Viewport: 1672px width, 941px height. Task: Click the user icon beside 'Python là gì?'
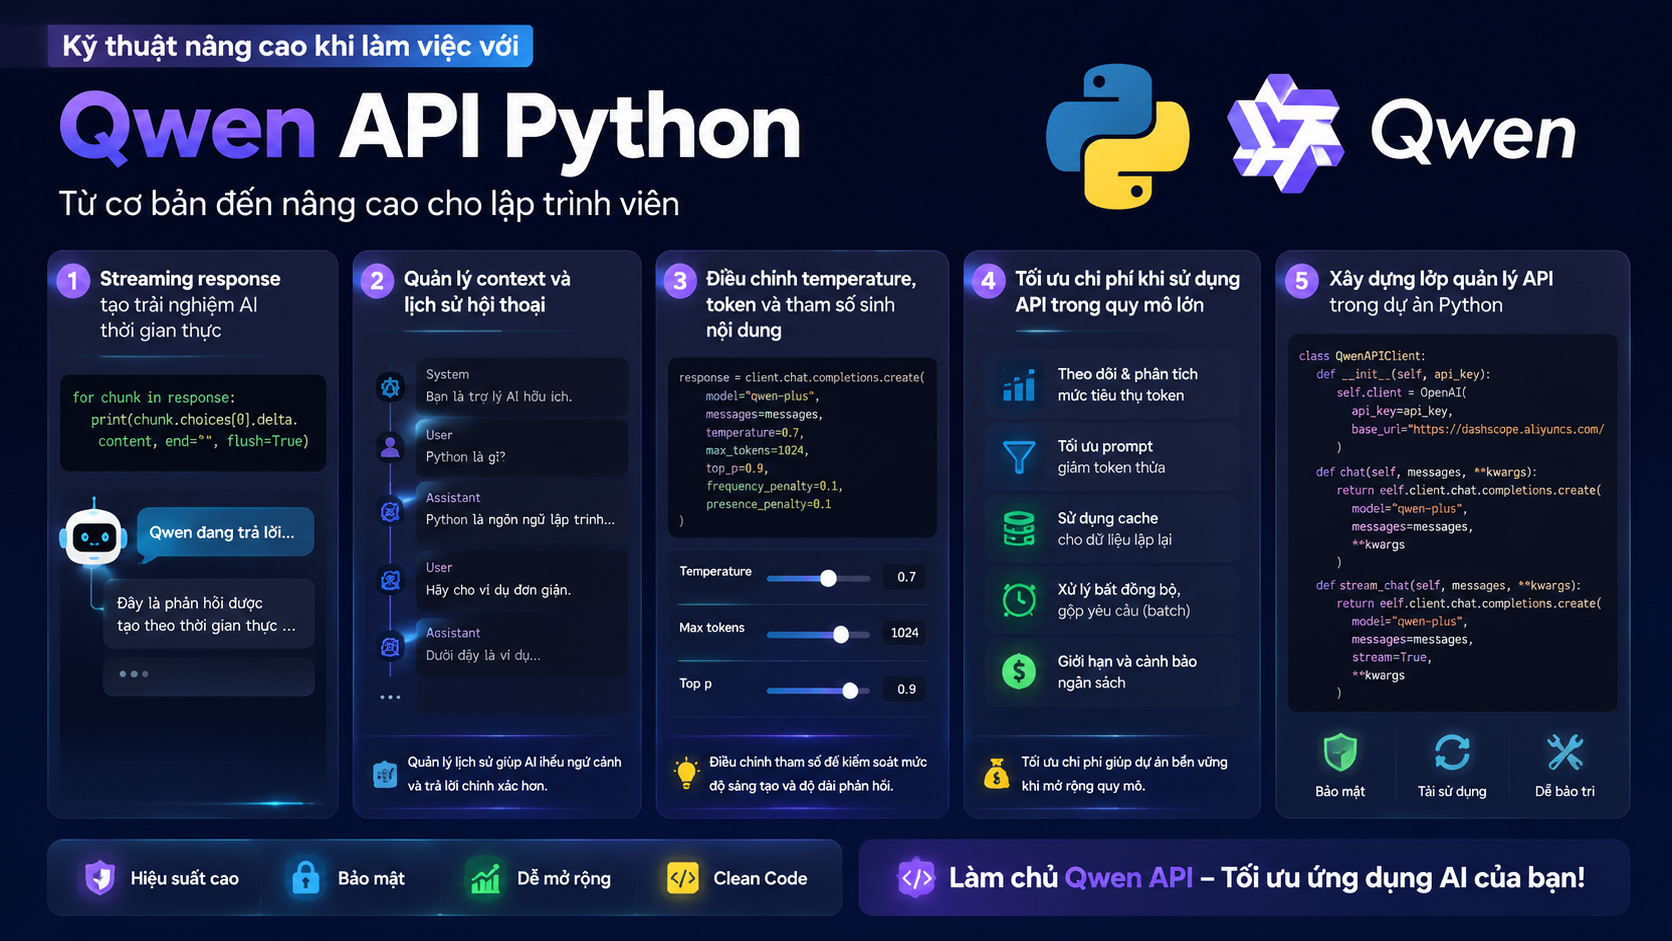[390, 447]
